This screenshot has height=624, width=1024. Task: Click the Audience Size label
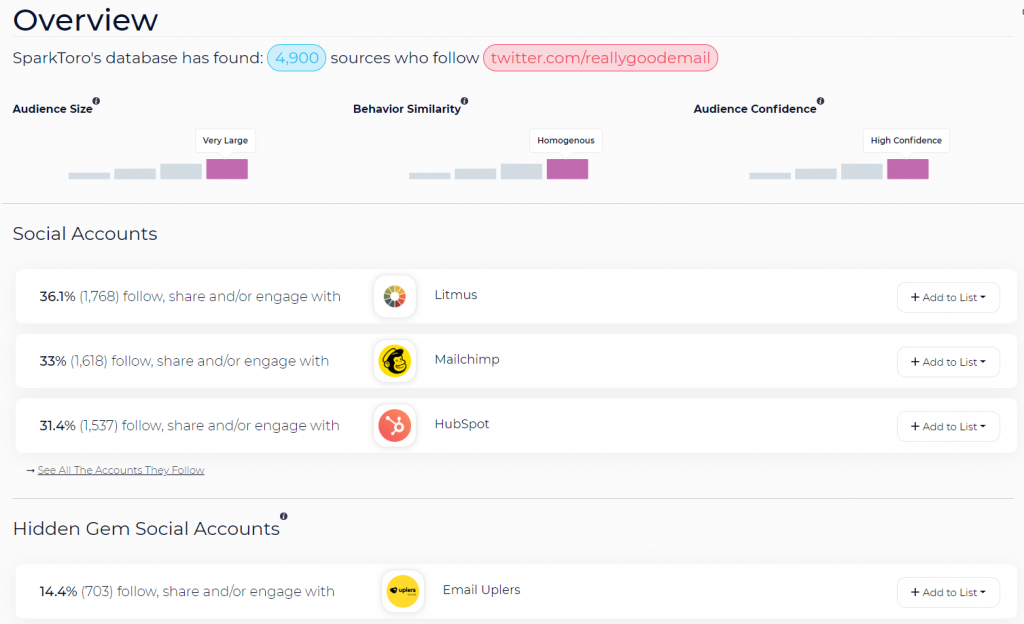[52, 109]
